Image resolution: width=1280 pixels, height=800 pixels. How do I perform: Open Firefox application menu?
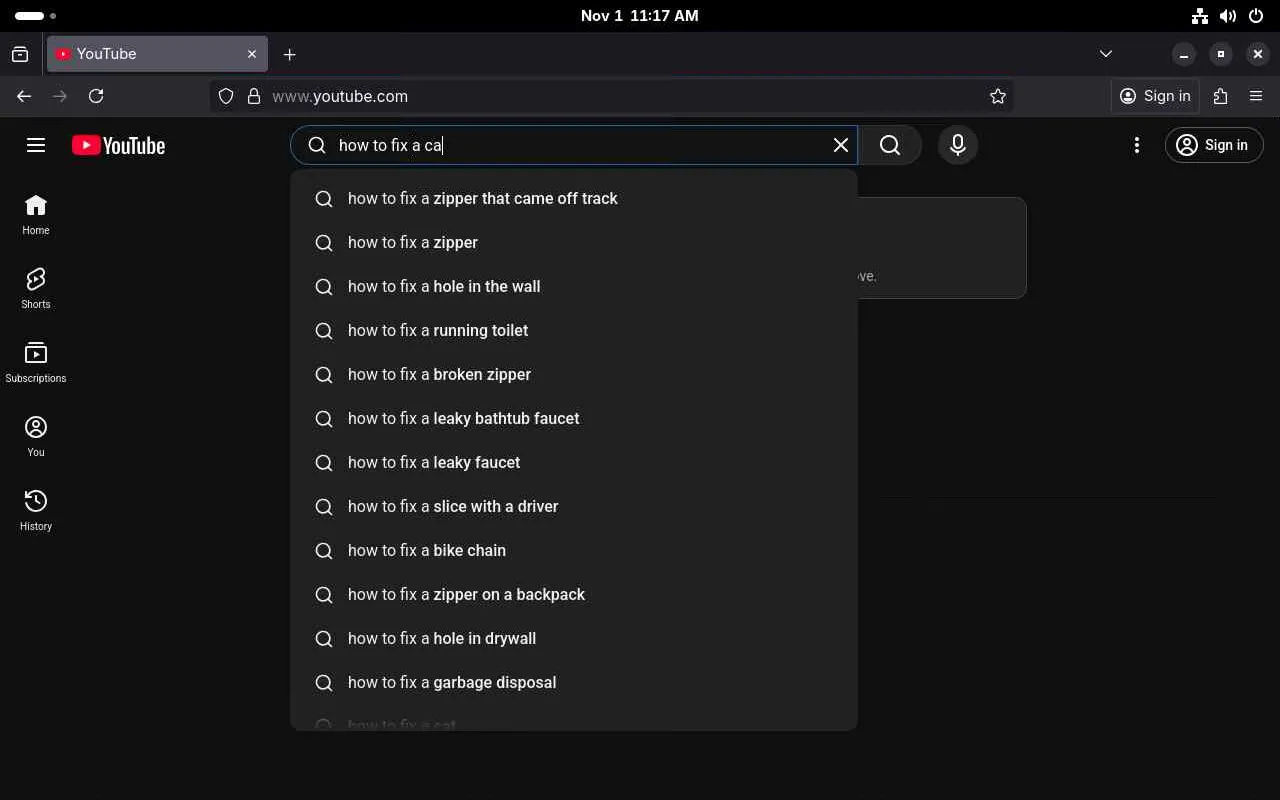(1256, 96)
